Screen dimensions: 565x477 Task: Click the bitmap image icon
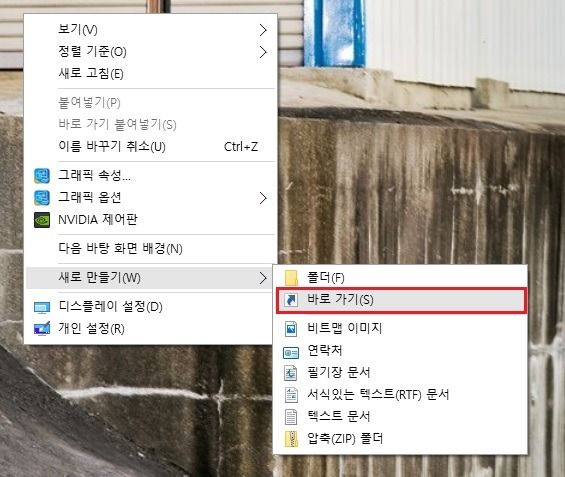(x=291, y=329)
